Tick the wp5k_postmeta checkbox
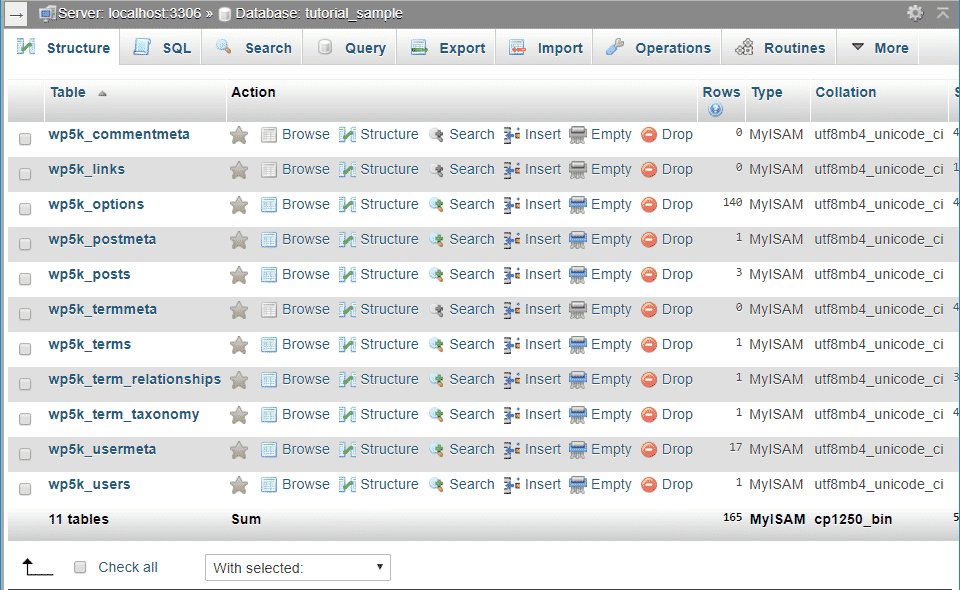This screenshot has height=590, width=960. (x=25, y=244)
